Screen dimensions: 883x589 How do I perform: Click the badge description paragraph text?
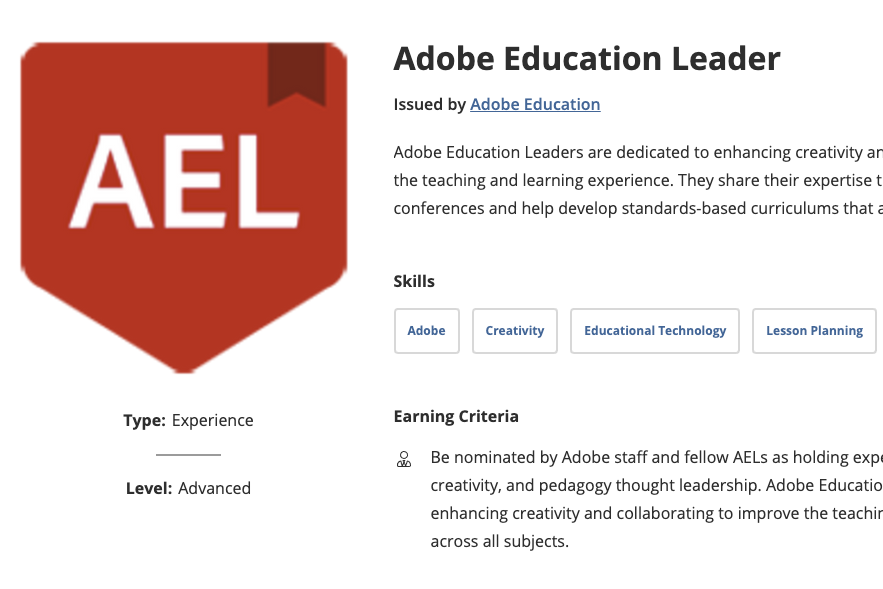coord(638,180)
